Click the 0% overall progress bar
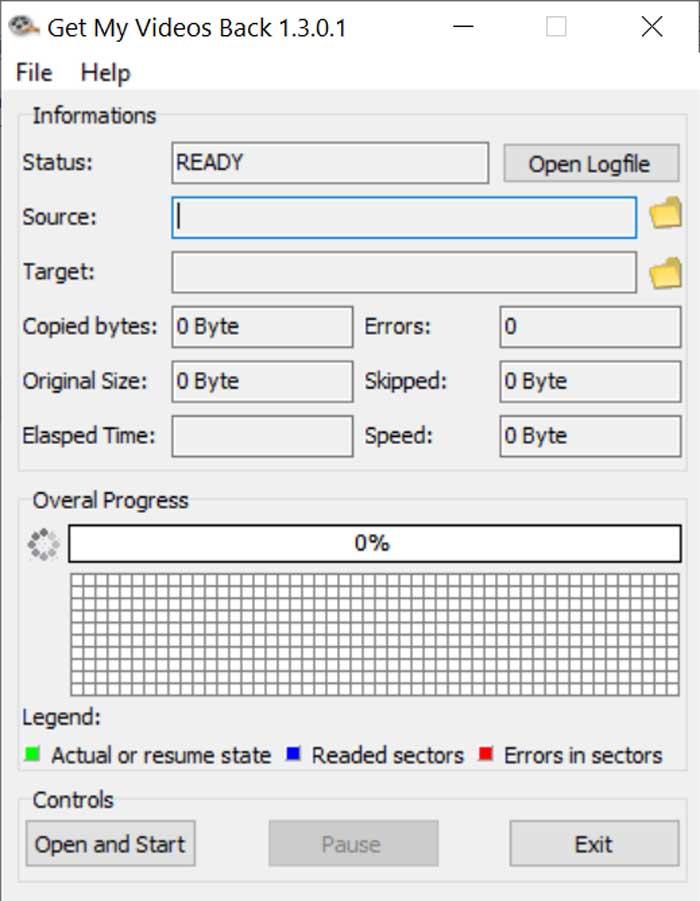This screenshot has width=700, height=901. pos(375,544)
